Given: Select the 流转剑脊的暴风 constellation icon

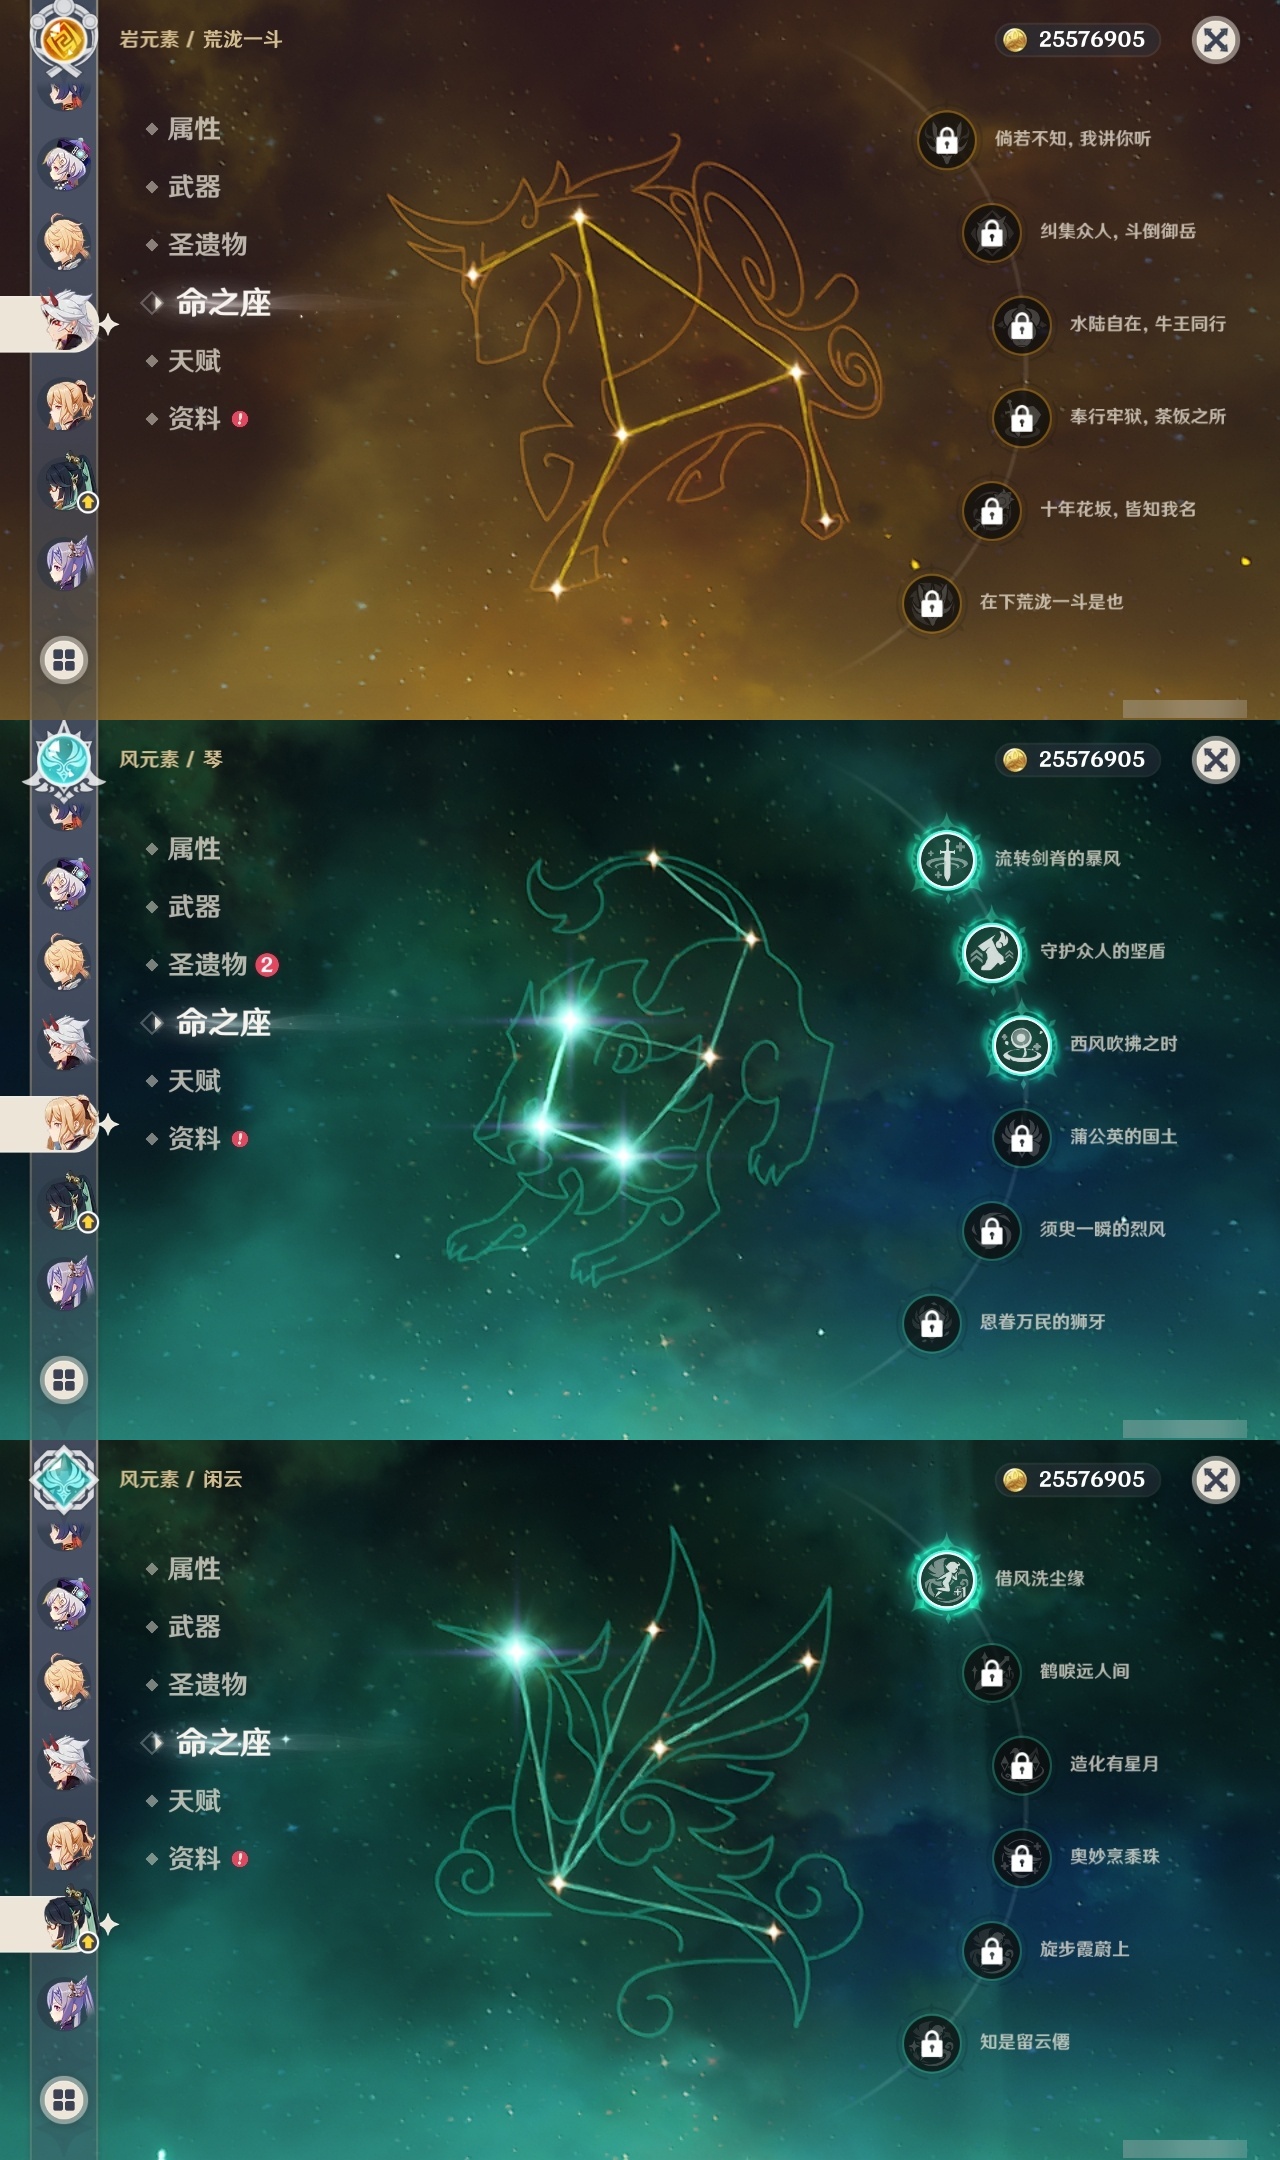Looking at the screenshot, I should (946, 859).
